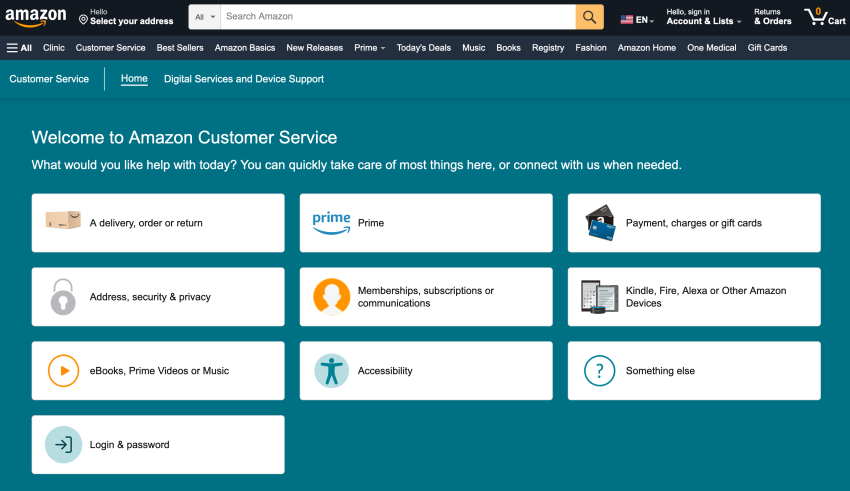
Task: Open the hamburger All menu
Action: (19, 48)
